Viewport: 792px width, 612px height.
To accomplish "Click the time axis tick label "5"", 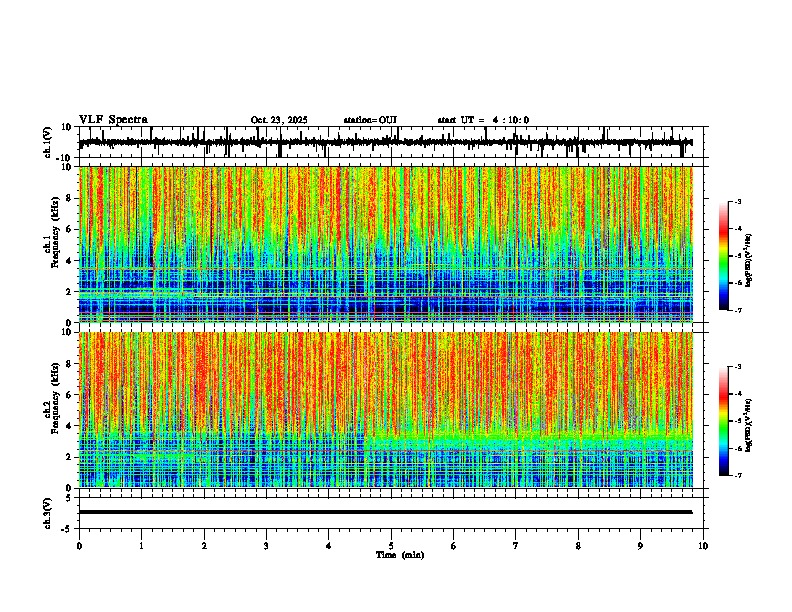I will tap(391, 546).
